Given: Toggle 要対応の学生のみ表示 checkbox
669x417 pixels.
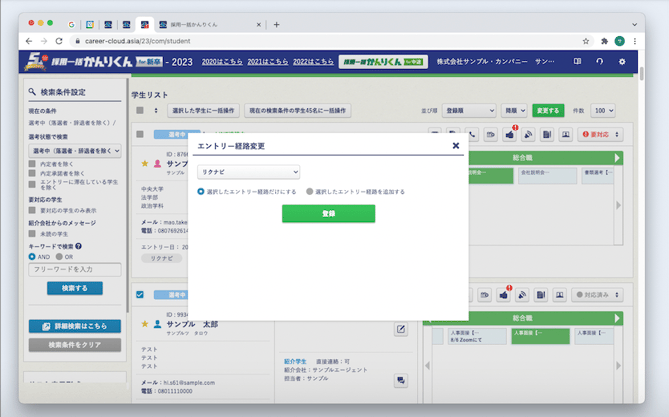Looking at the screenshot, I should 32,210.
